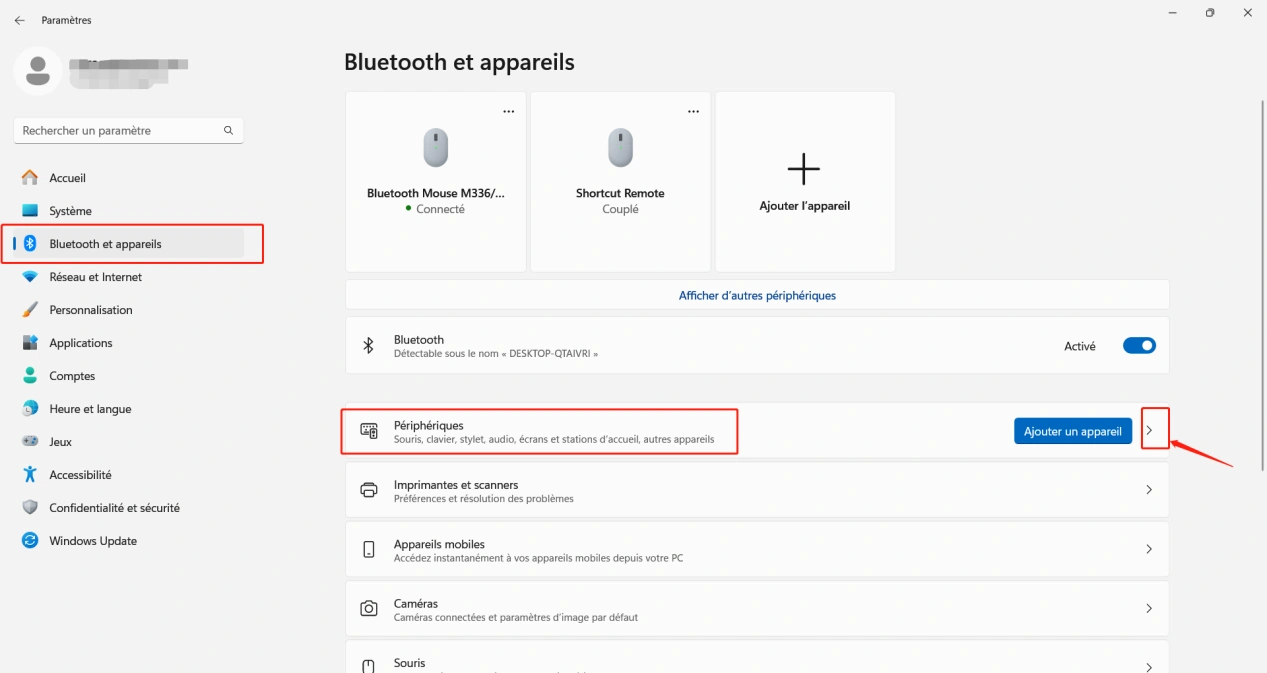1267x673 pixels.
Task: Click the Ajouter un appareil blue button
Action: 1072,431
